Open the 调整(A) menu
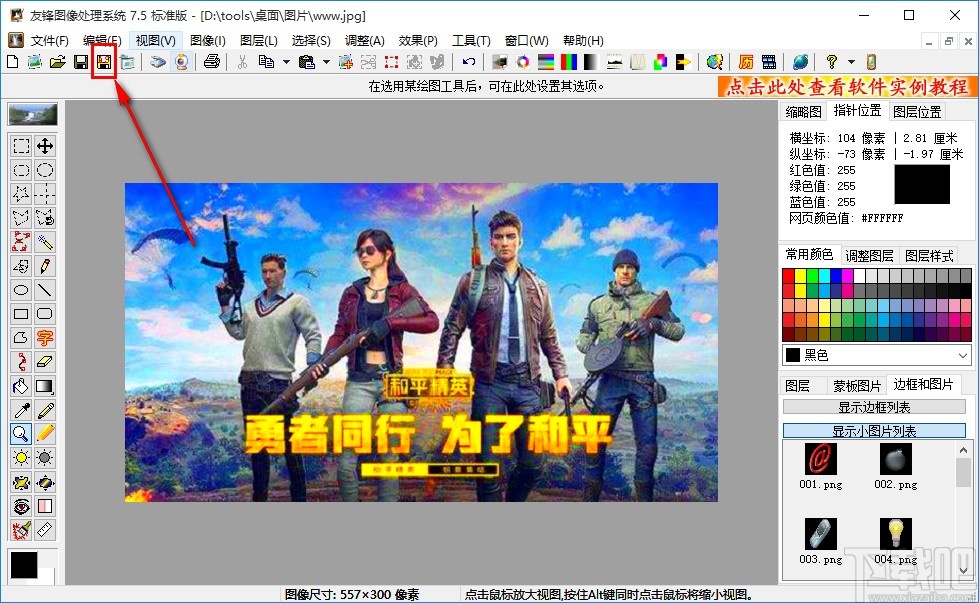This screenshot has width=979, height=603. point(365,41)
